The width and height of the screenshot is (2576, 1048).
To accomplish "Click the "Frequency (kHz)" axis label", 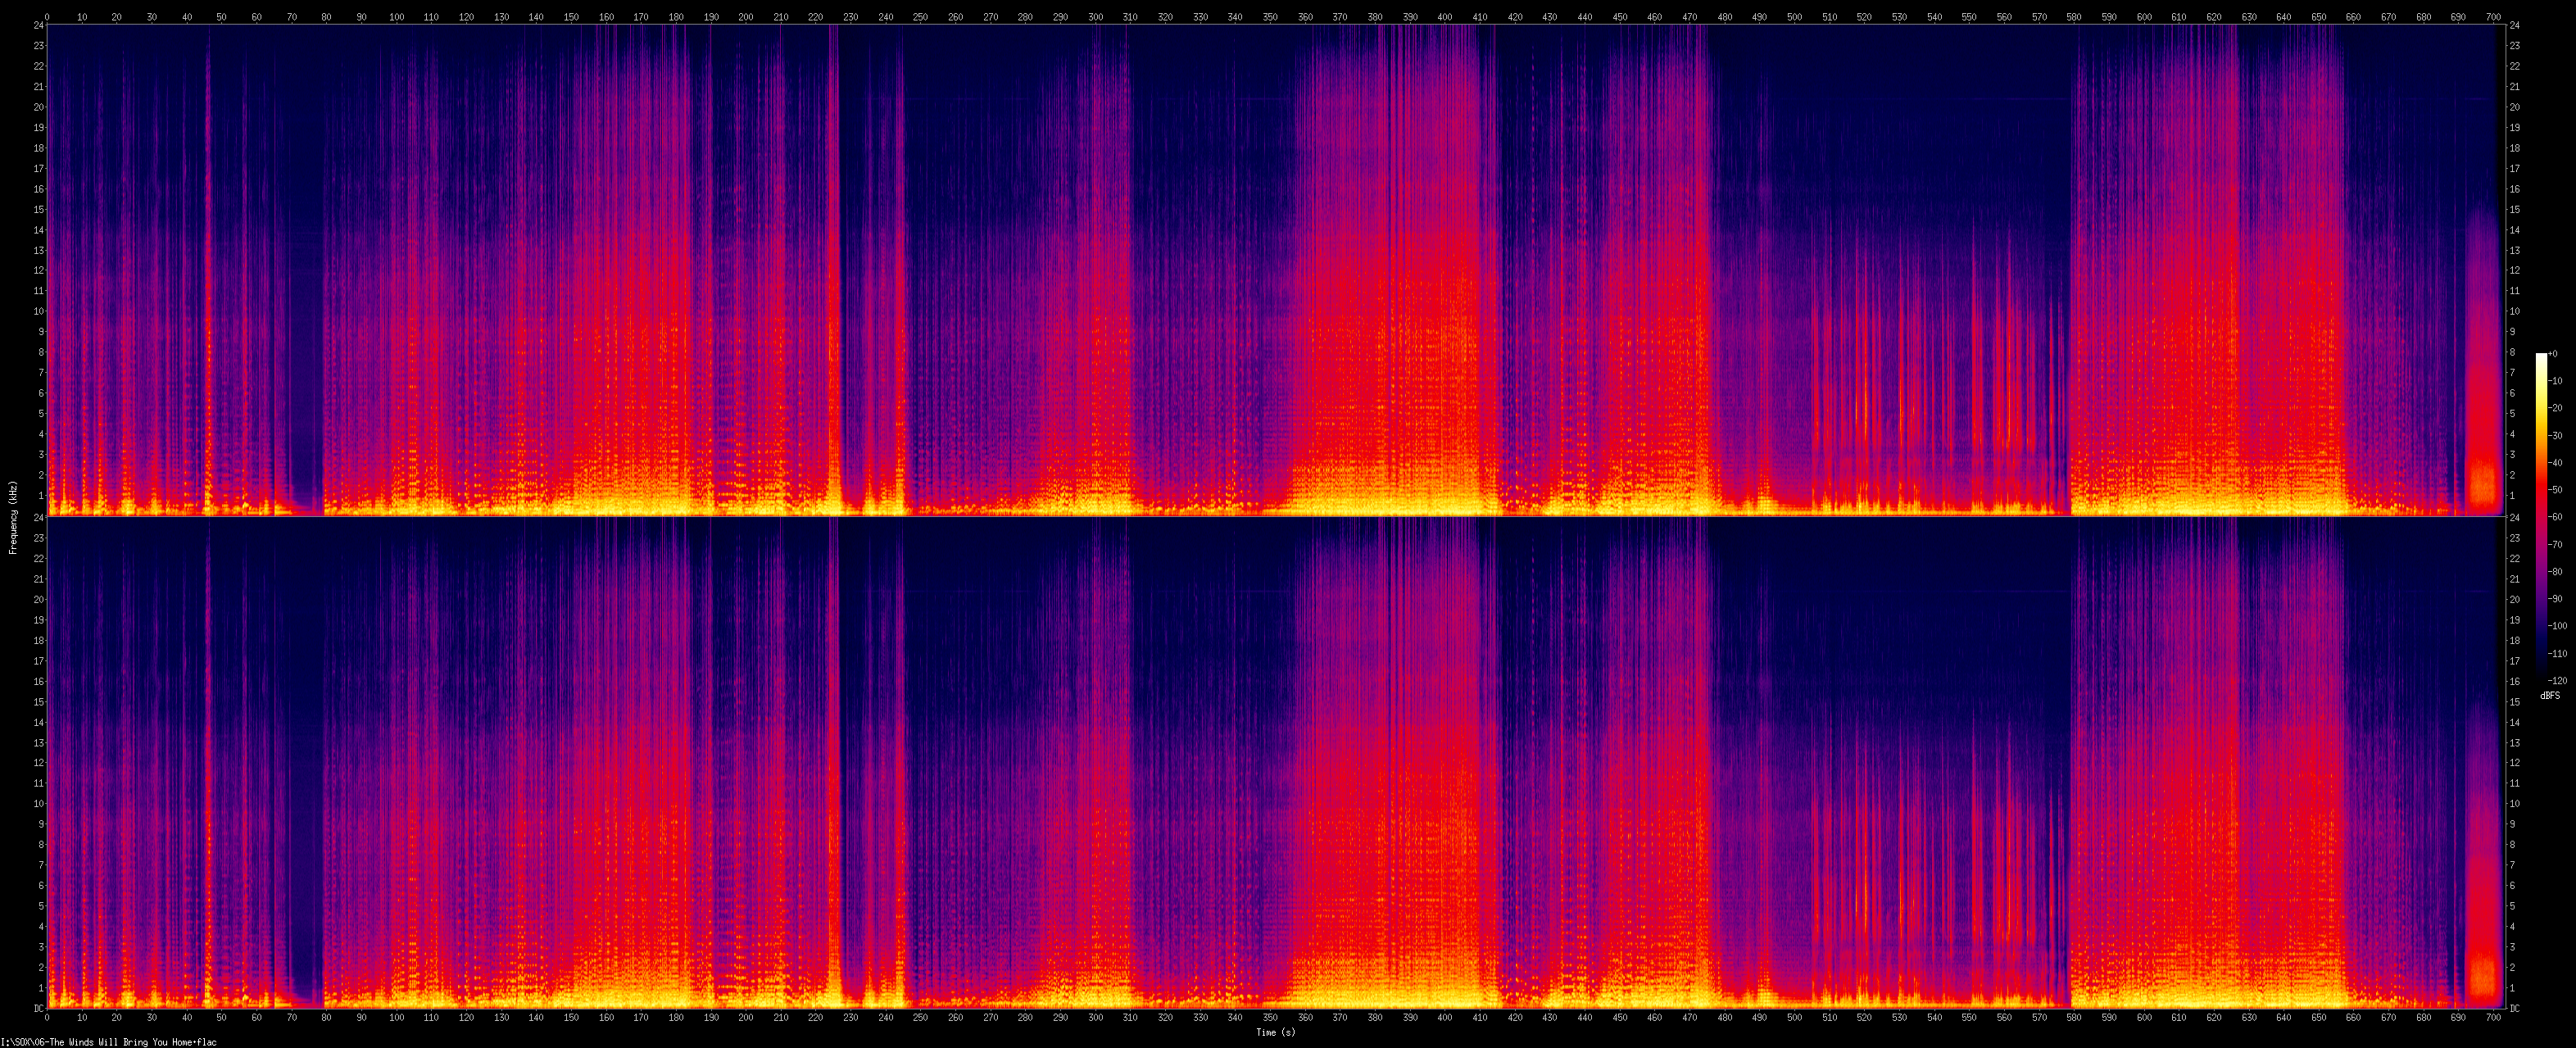I will (x=13, y=517).
